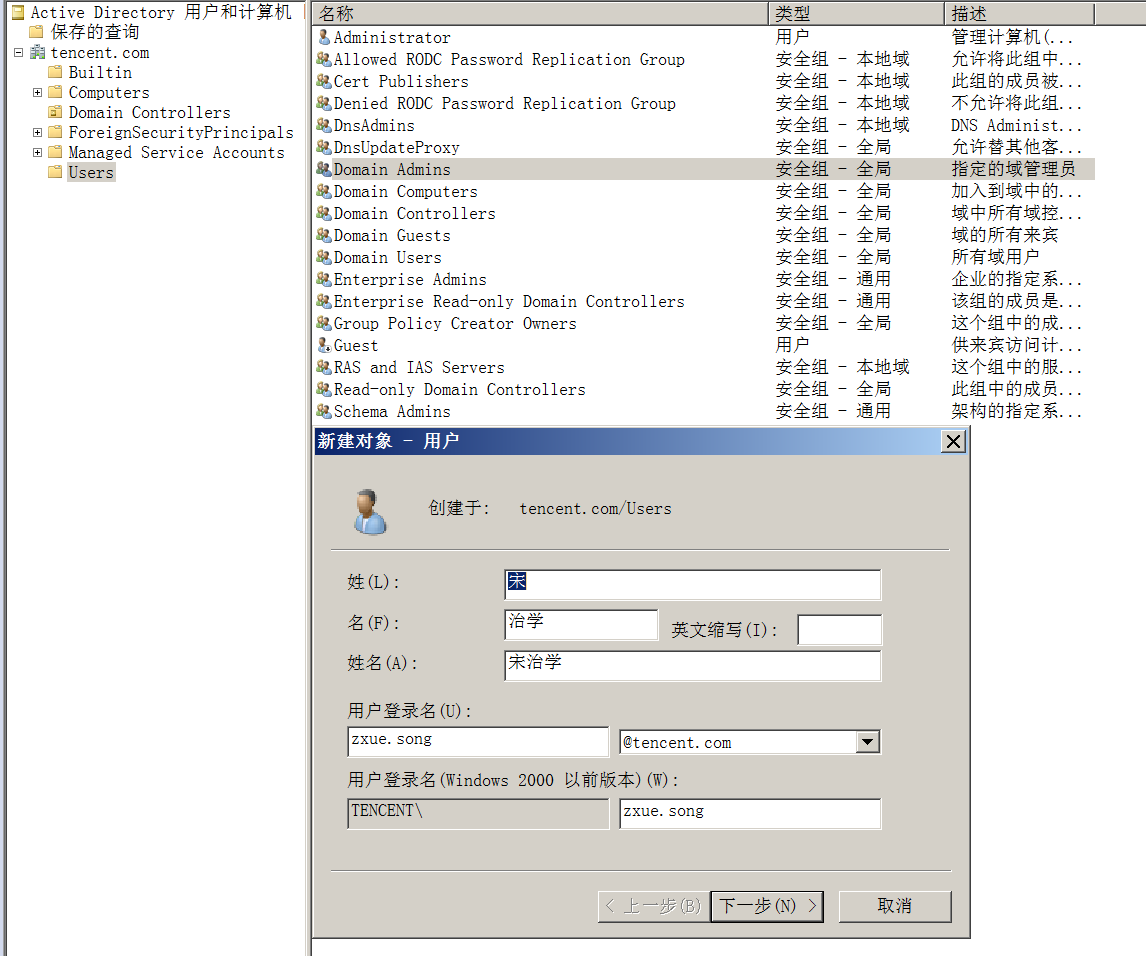The height and width of the screenshot is (956, 1146).
Task: Click the Managed Service Accounts folder icon
Action: coord(55,152)
